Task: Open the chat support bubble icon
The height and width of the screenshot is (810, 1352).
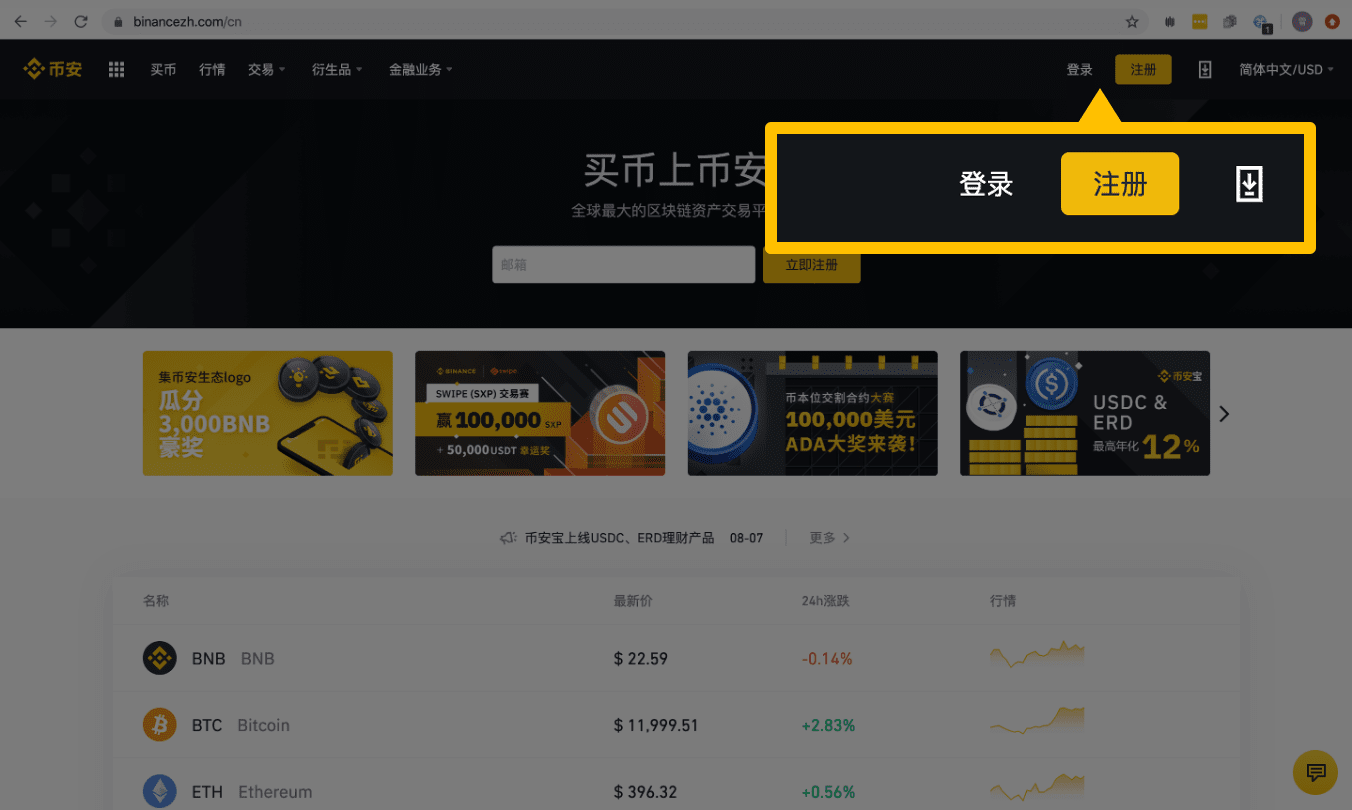Action: pyautogui.click(x=1315, y=772)
